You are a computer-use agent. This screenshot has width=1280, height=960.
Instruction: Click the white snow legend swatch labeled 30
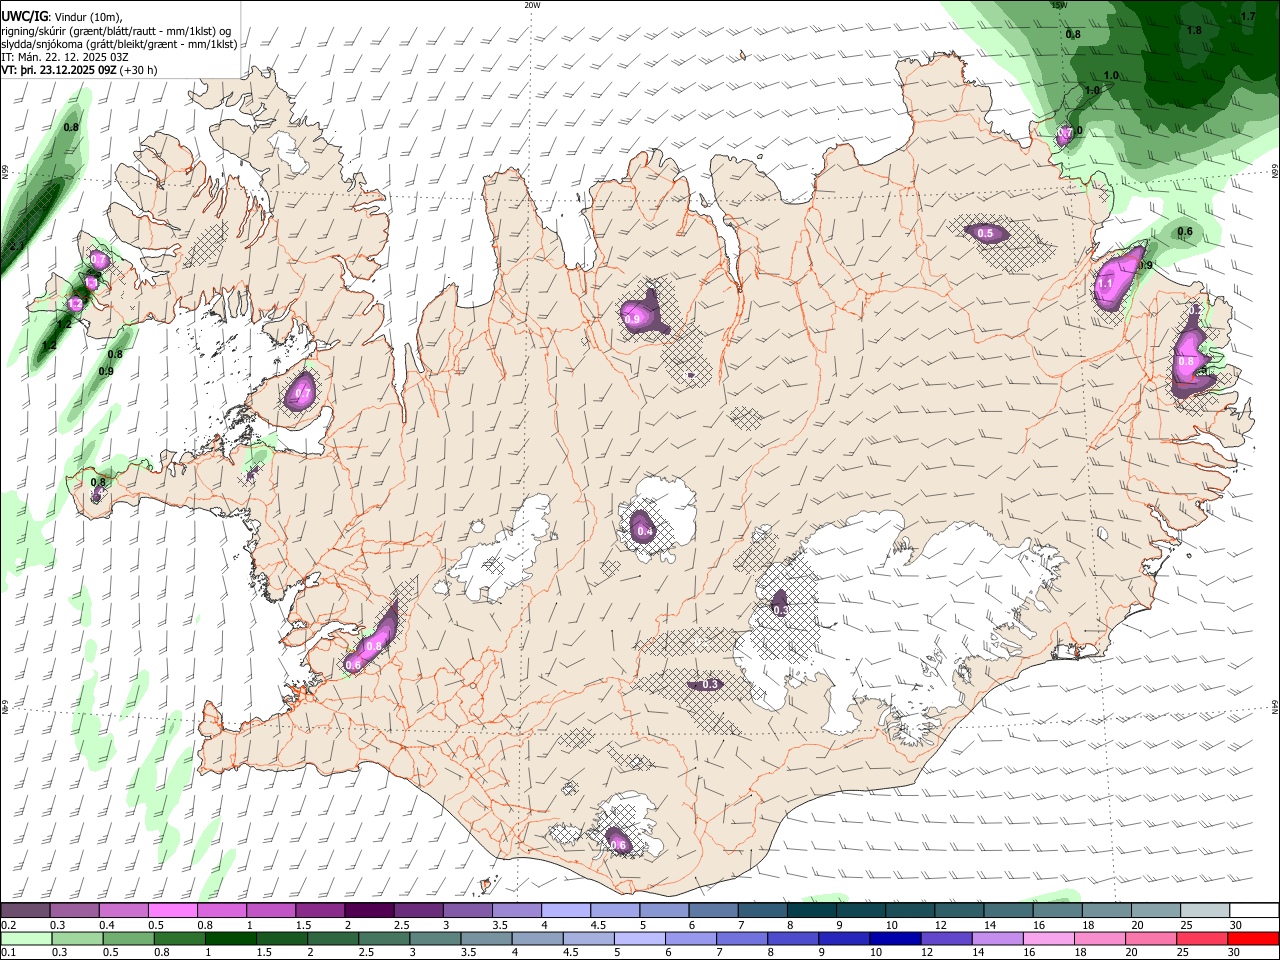(x=1254, y=911)
